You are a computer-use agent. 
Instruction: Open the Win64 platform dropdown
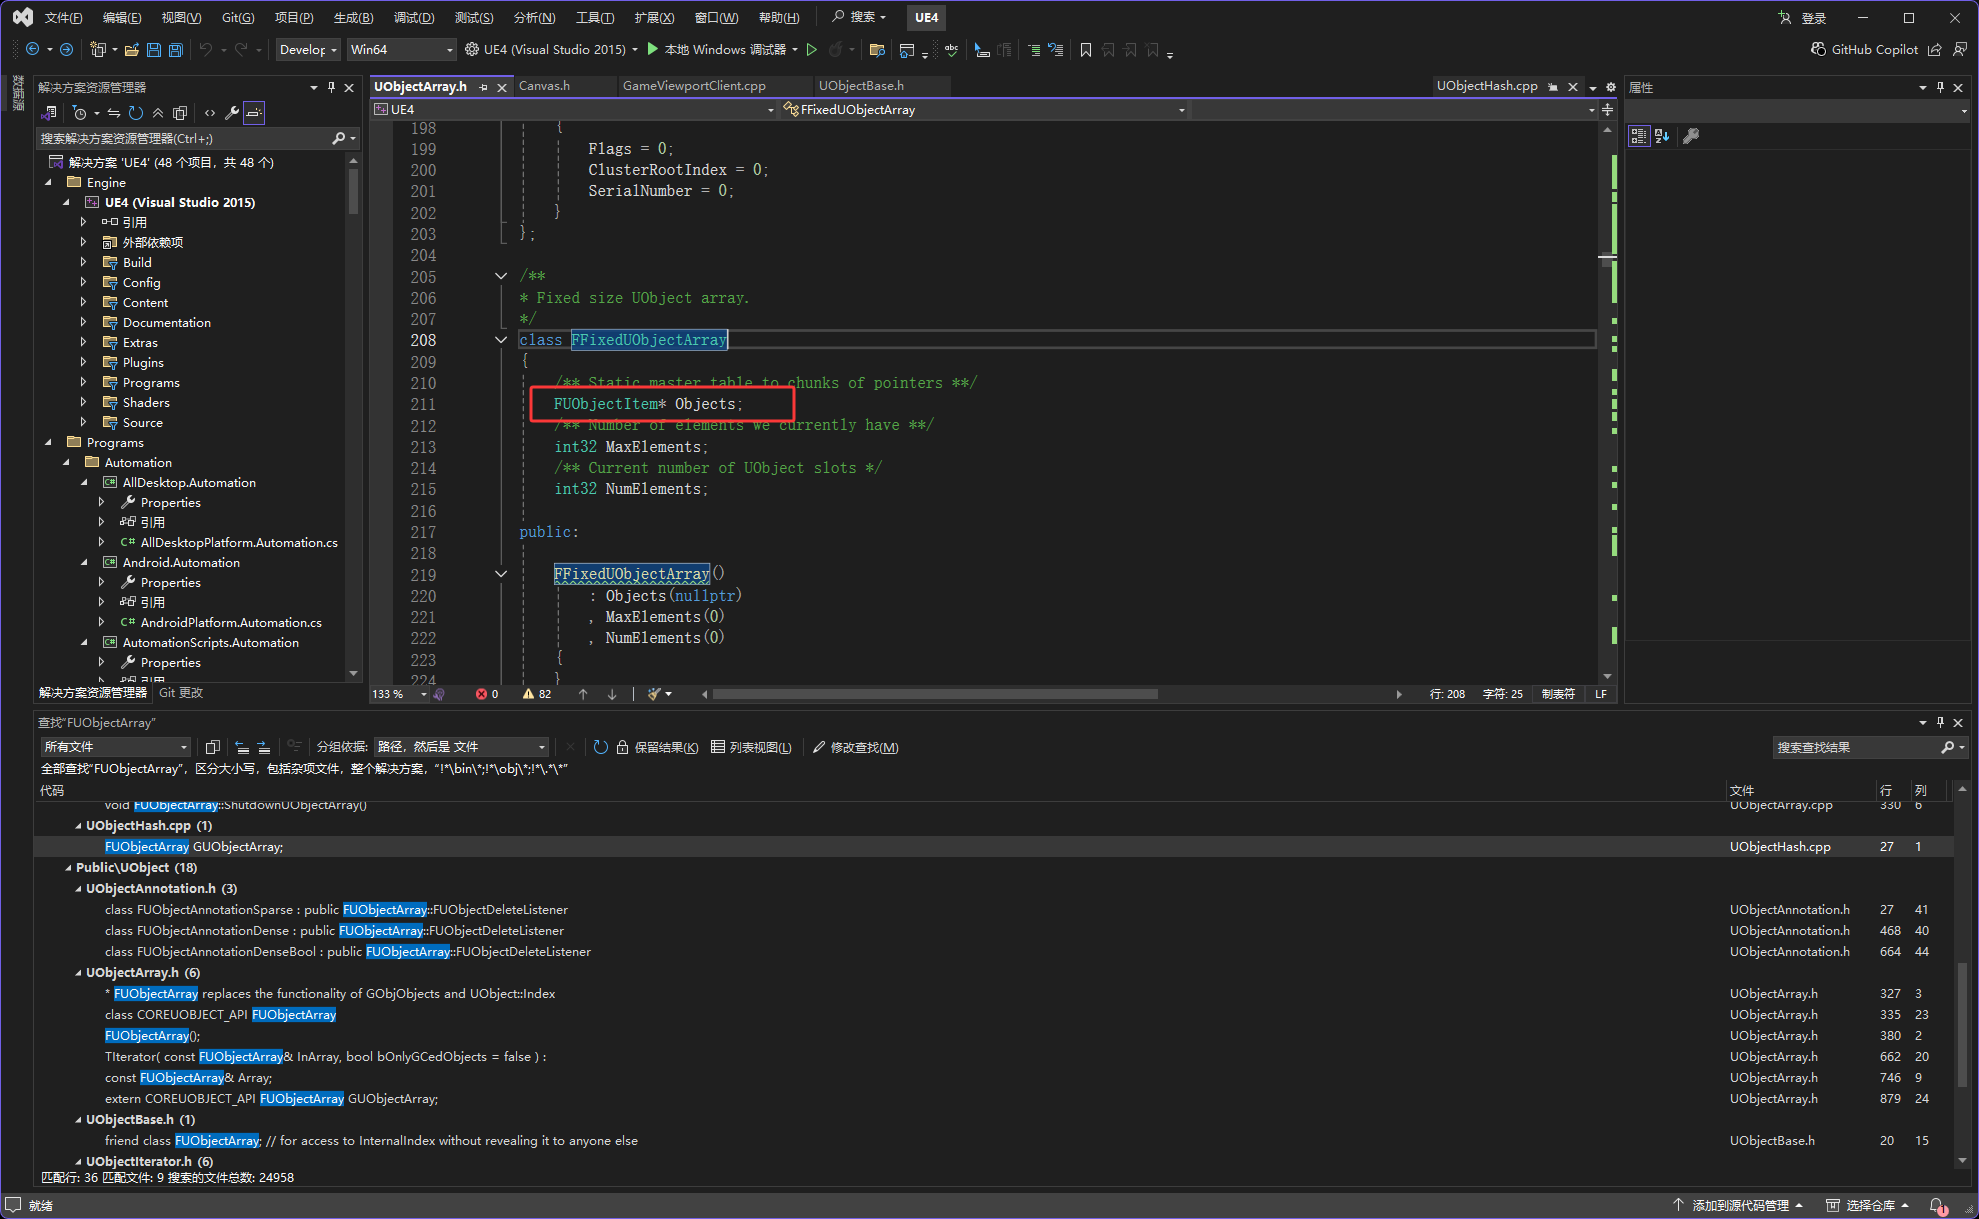[x=449, y=50]
